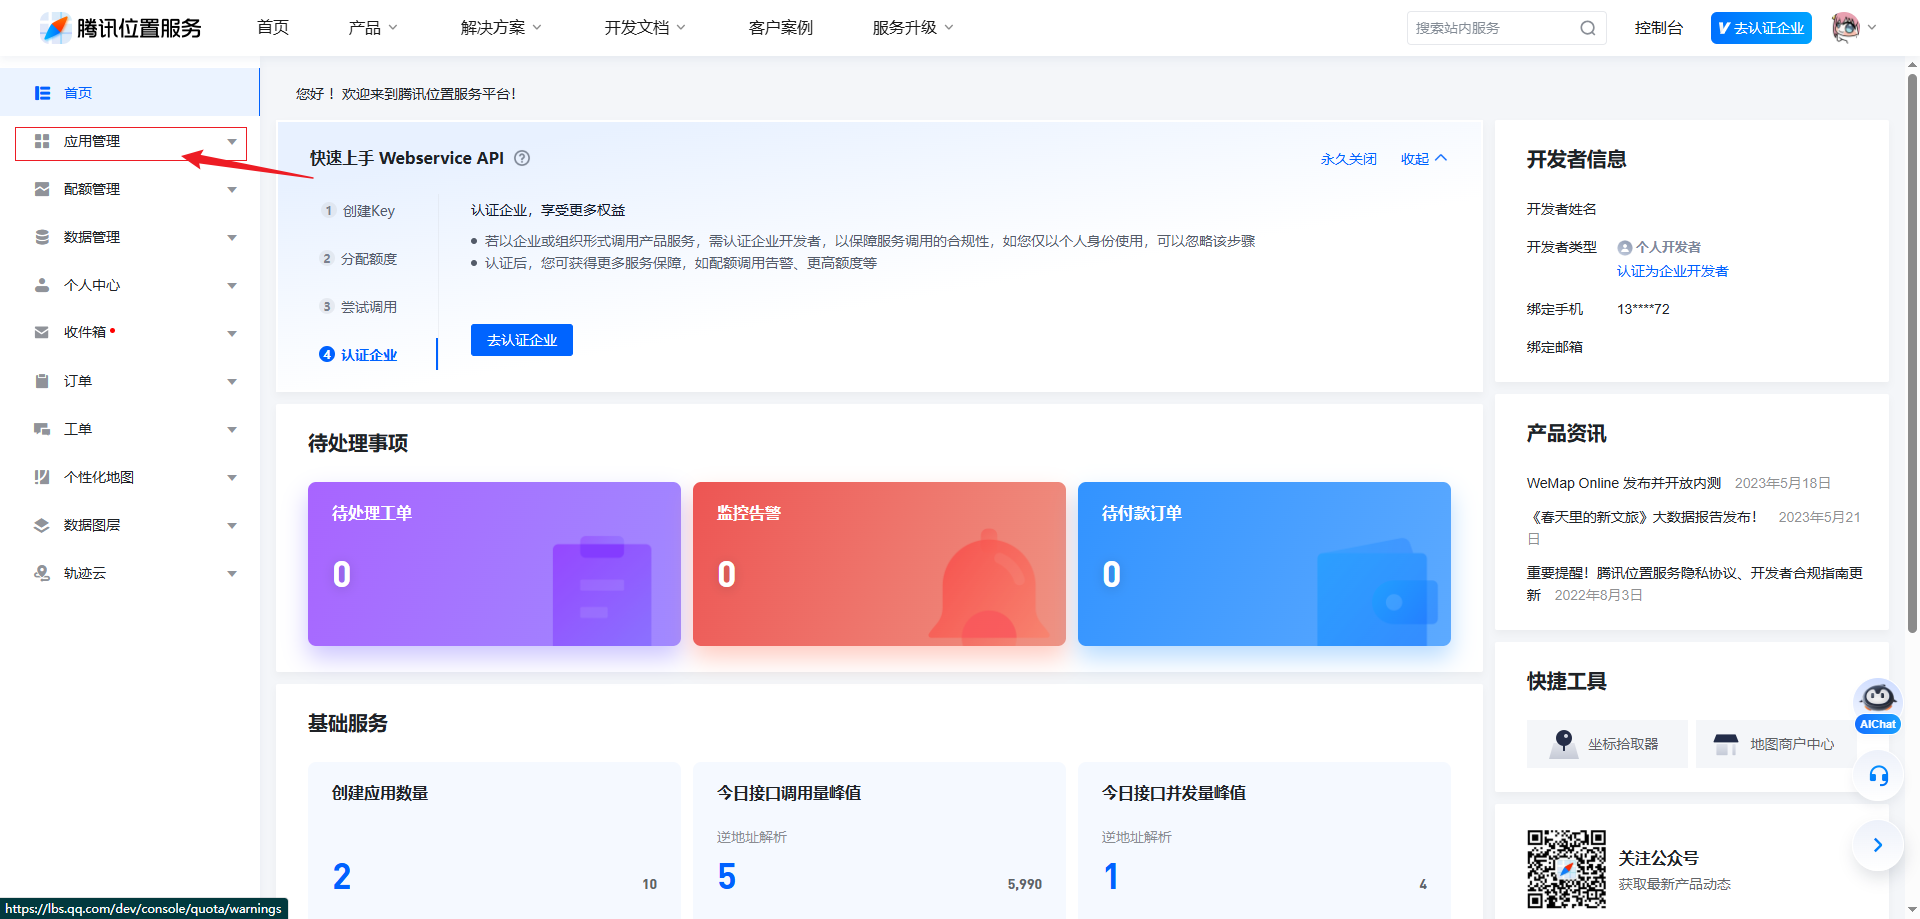Select step 2 分配额度
The image size is (1920, 919).
pyautogui.click(x=358, y=259)
